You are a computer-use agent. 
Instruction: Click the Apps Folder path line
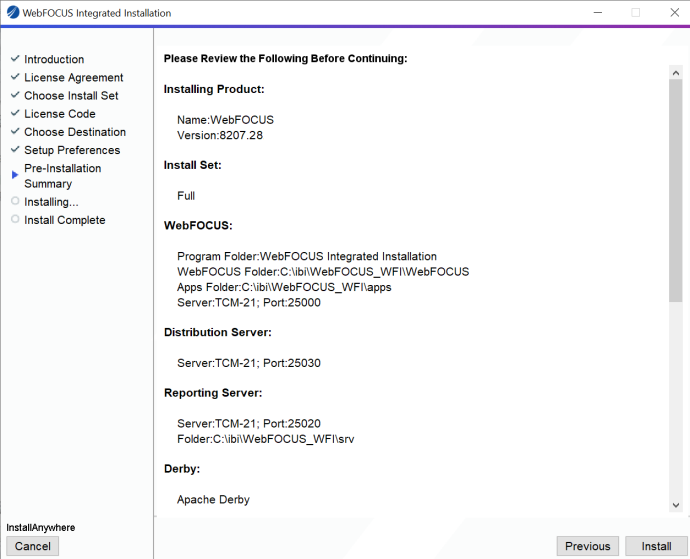point(284,287)
